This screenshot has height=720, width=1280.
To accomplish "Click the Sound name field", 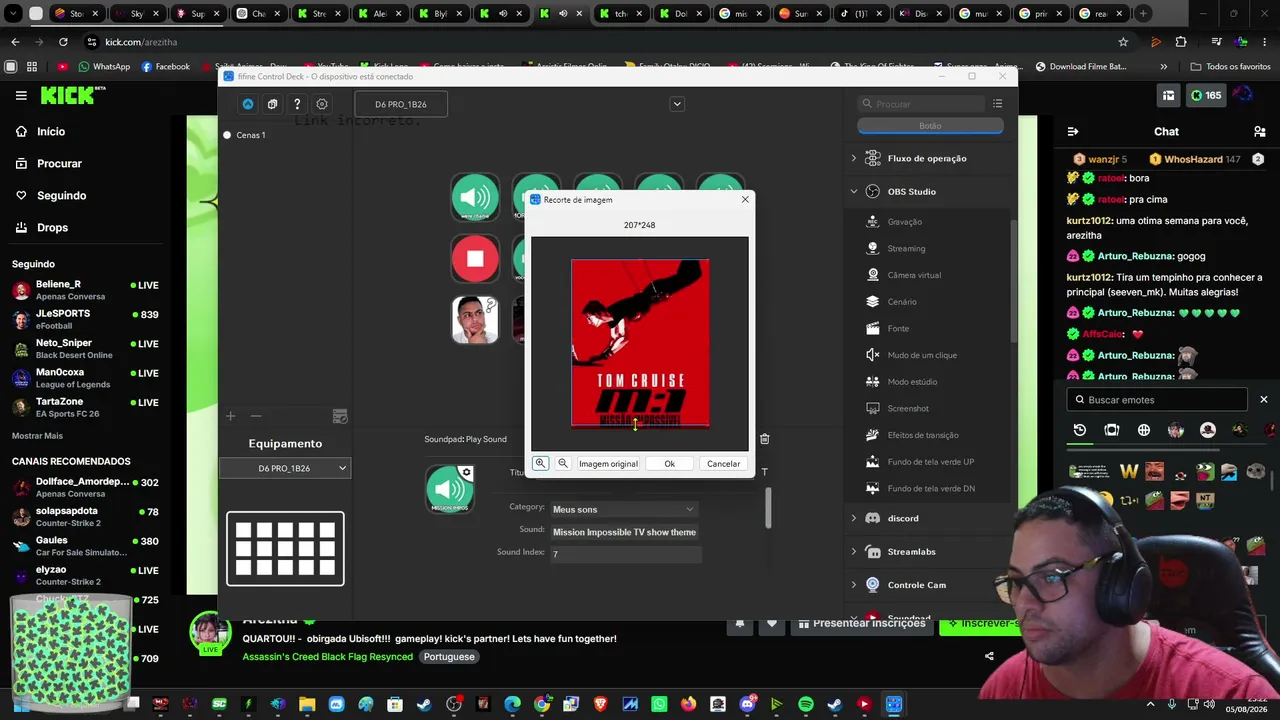I will tap(626, 532).
